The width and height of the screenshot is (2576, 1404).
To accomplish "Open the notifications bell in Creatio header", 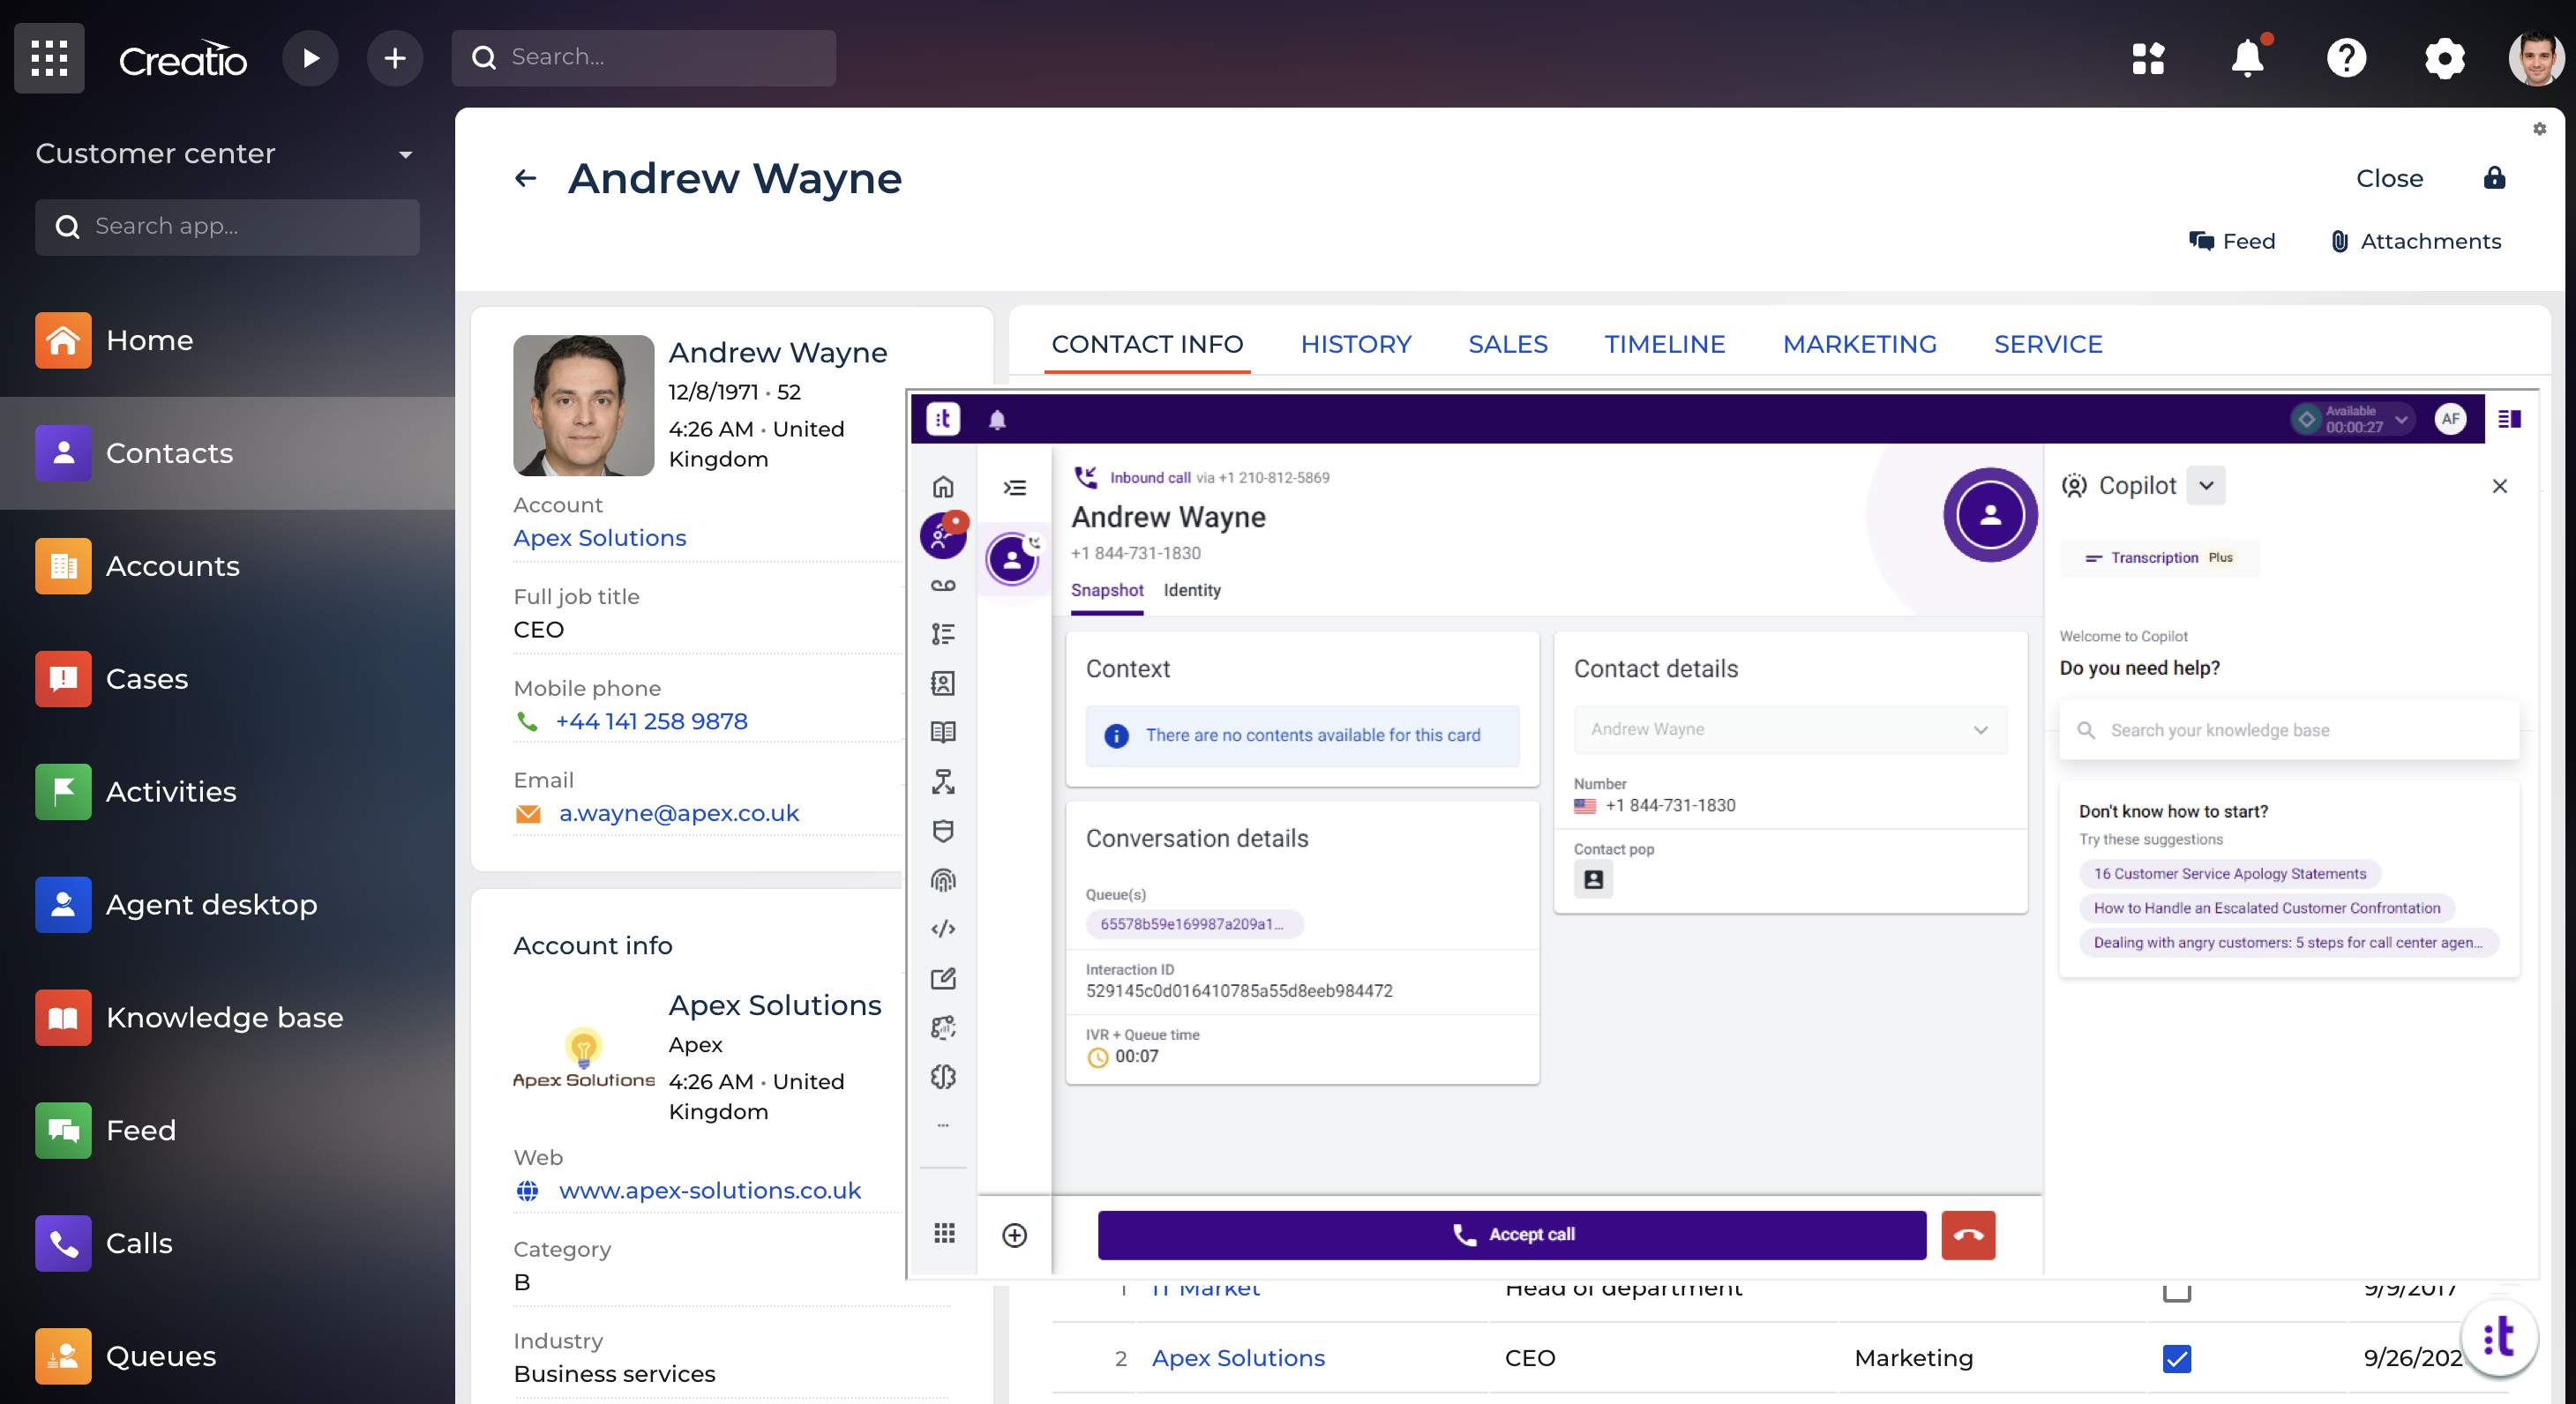I will [x=2248, y=58].
